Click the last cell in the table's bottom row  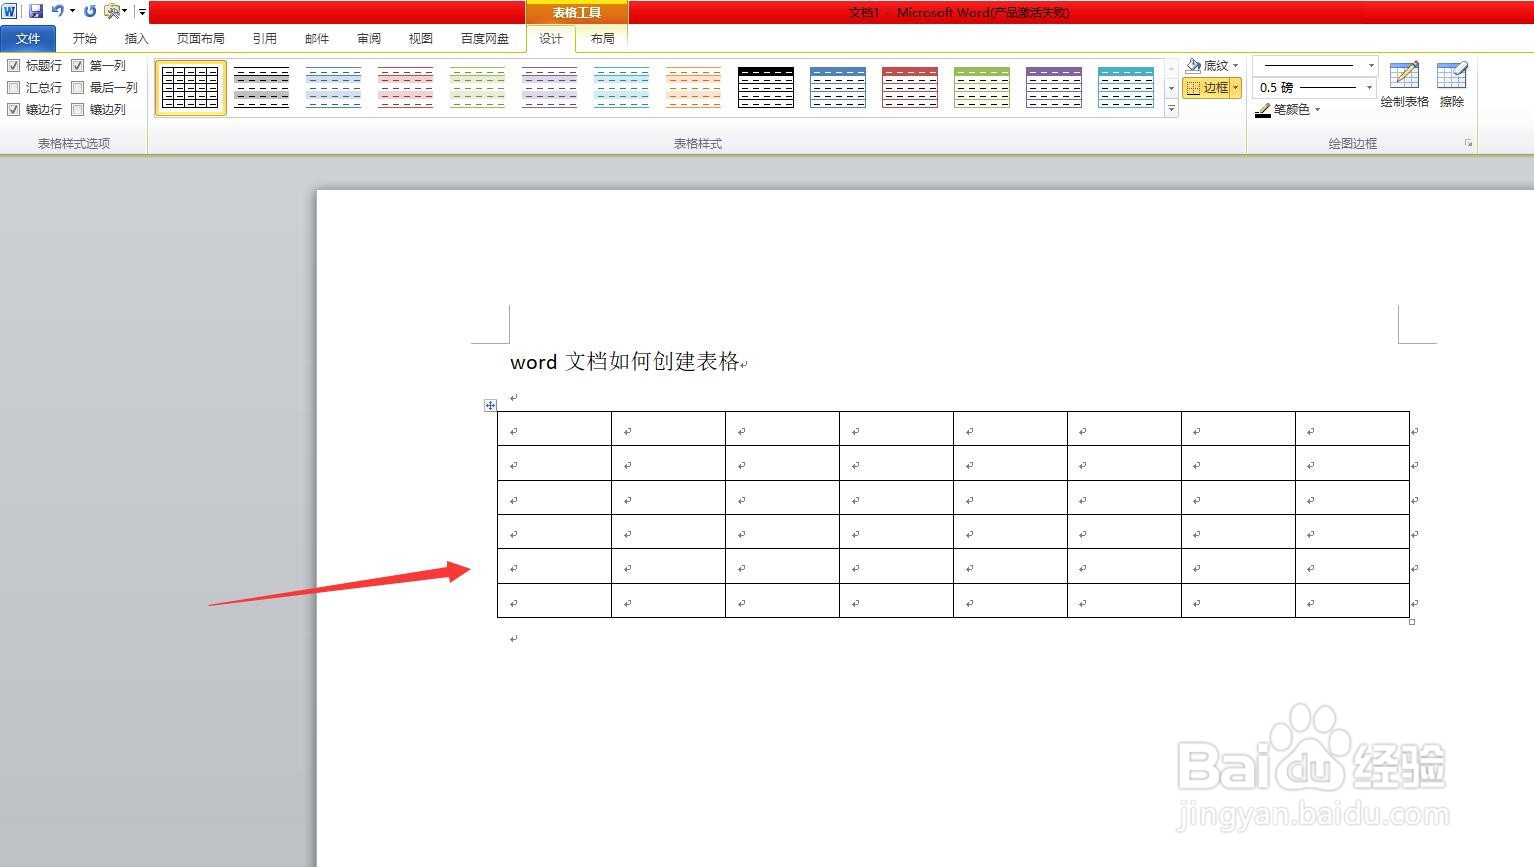(x=1352, y=601)
